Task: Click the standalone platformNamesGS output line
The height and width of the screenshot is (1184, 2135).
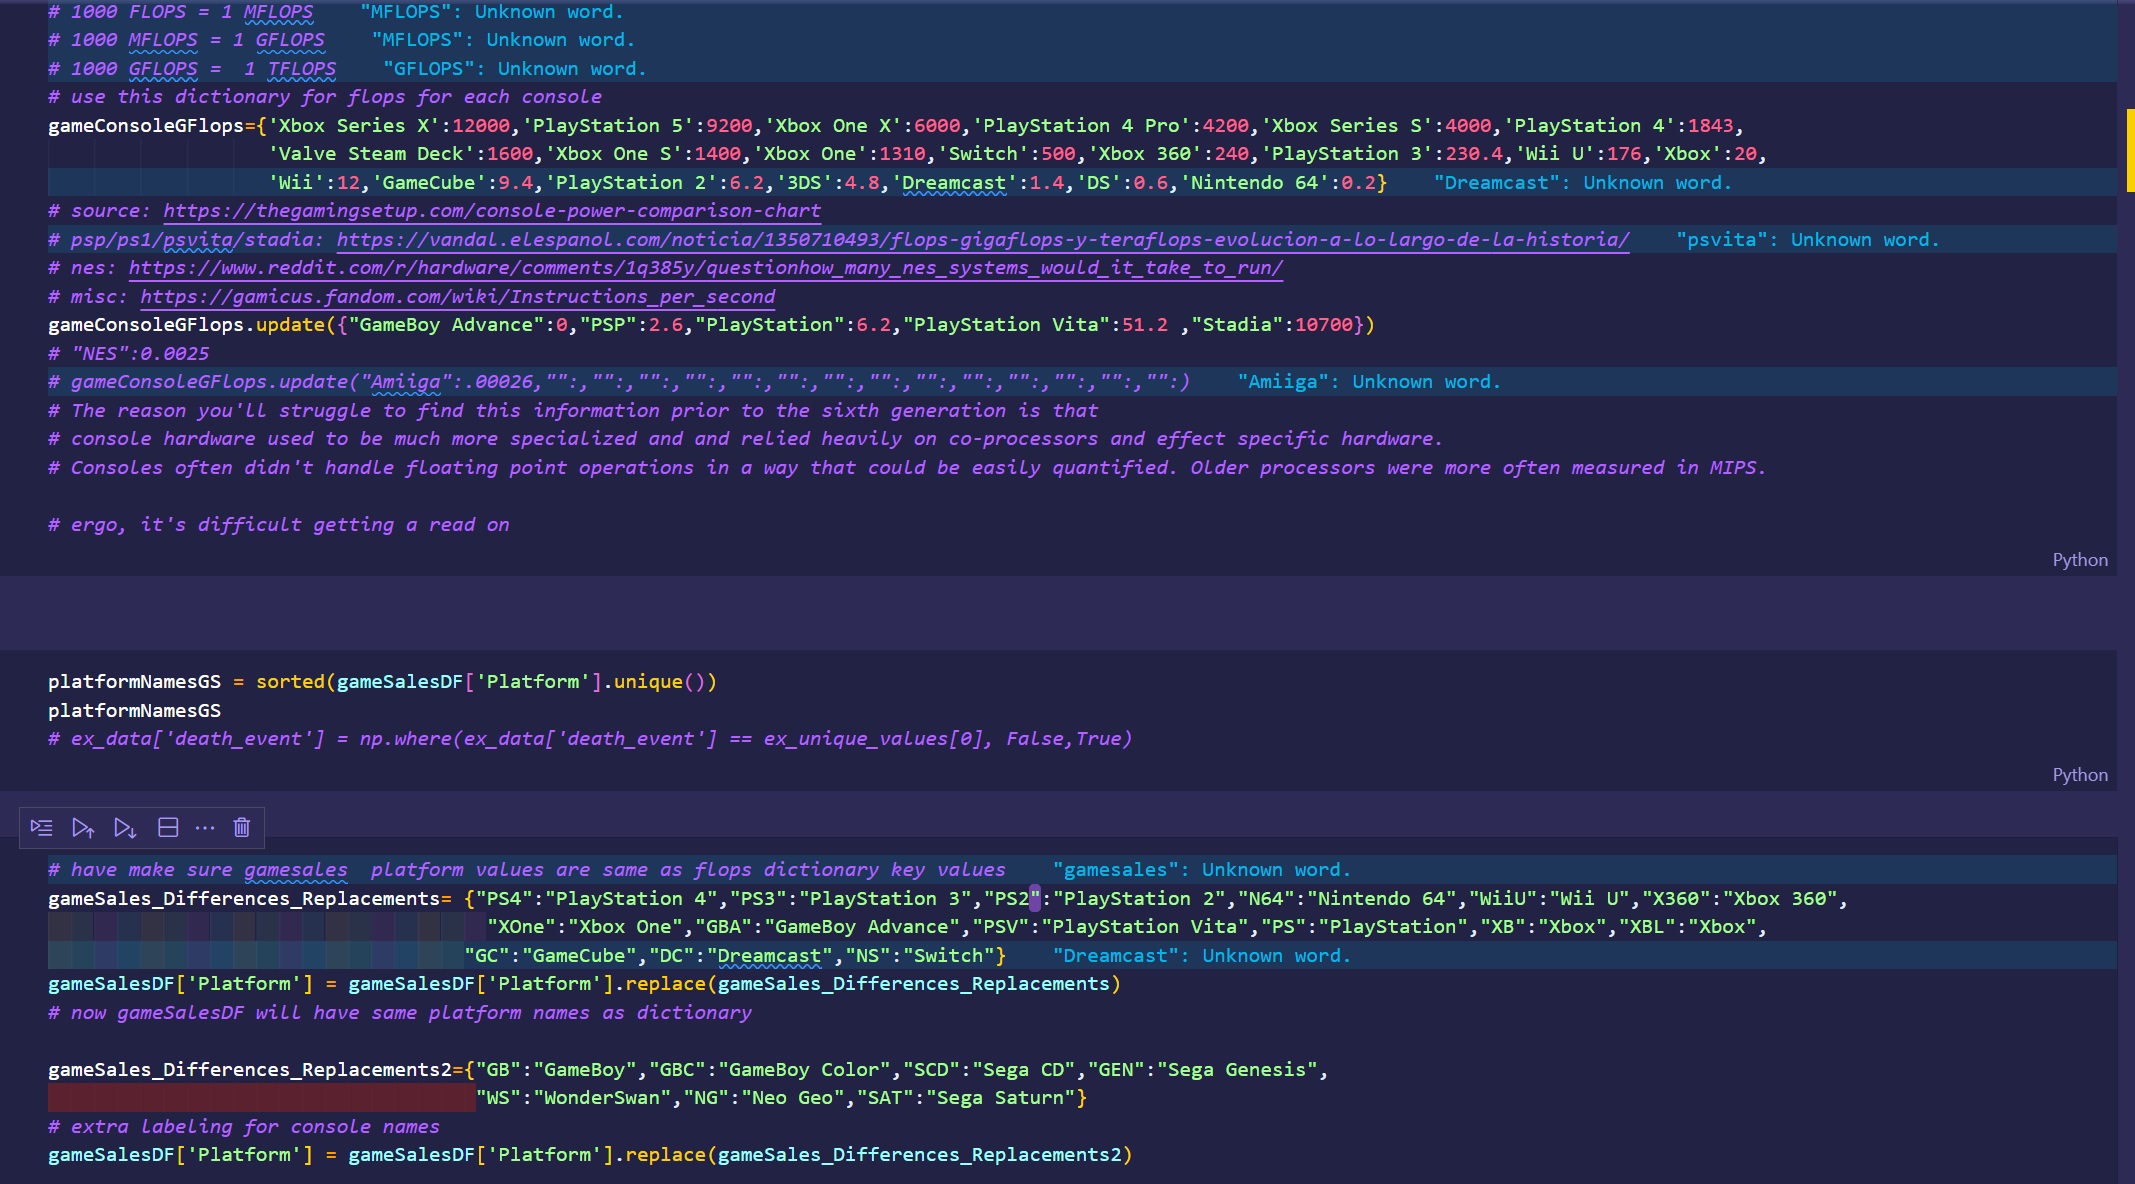Action: pyautogui.click(x=134, y=711)
